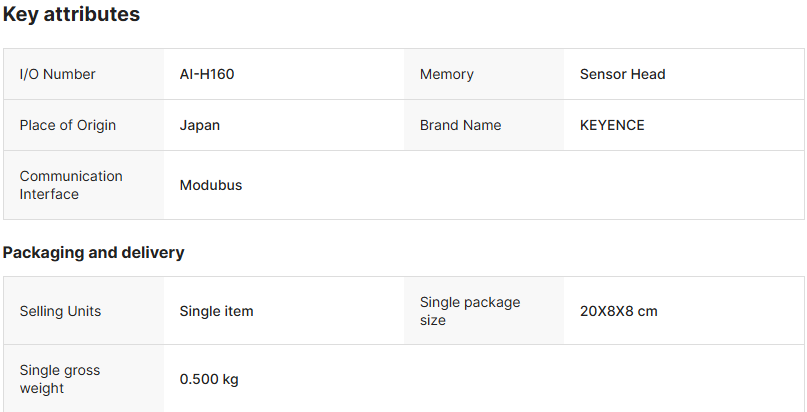Click the Memory label cell
This screenshot has width=807, height=412.
coord(447,74)
